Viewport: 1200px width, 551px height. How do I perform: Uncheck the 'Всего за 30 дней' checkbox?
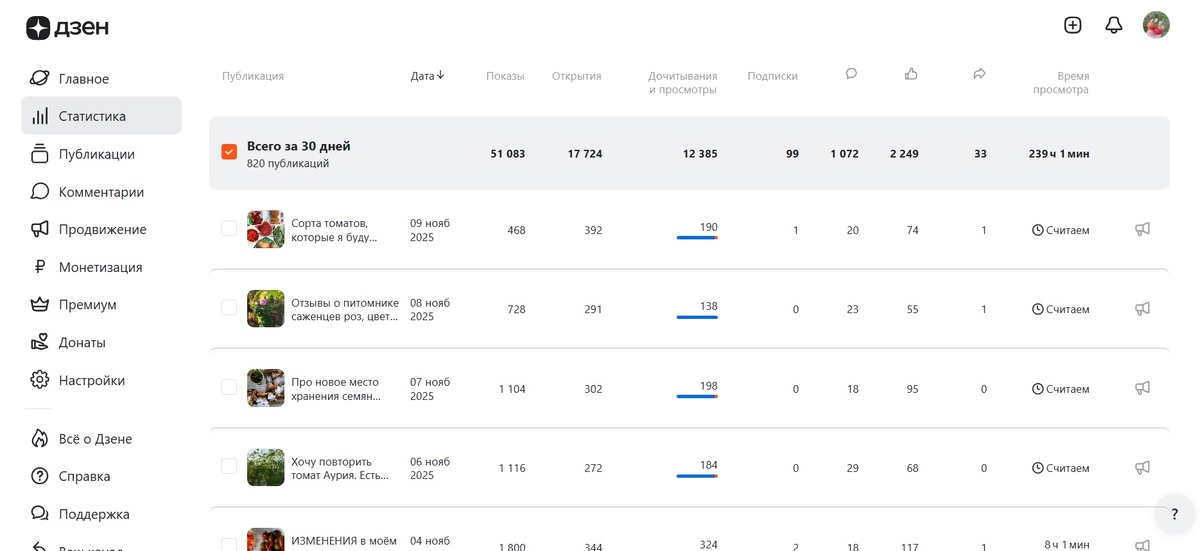pos(229,152)
